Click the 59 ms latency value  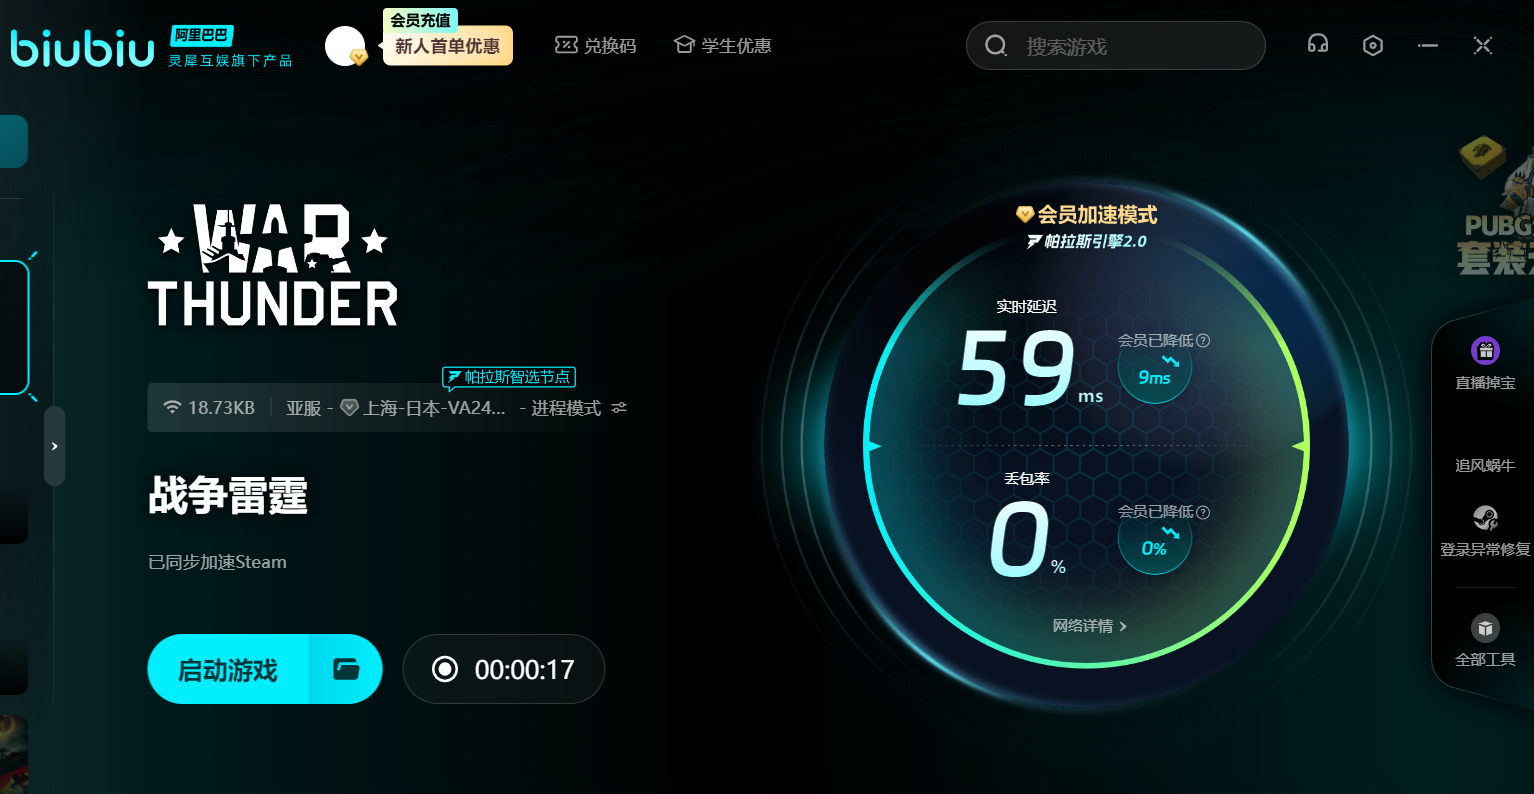[1030, 370]
